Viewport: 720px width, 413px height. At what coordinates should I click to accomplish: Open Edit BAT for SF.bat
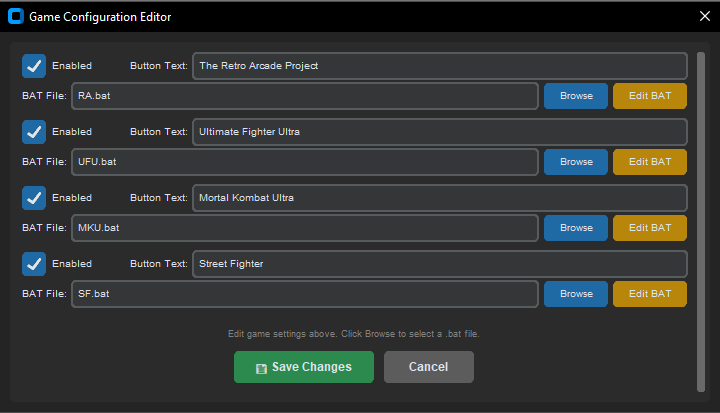(650, 294)
